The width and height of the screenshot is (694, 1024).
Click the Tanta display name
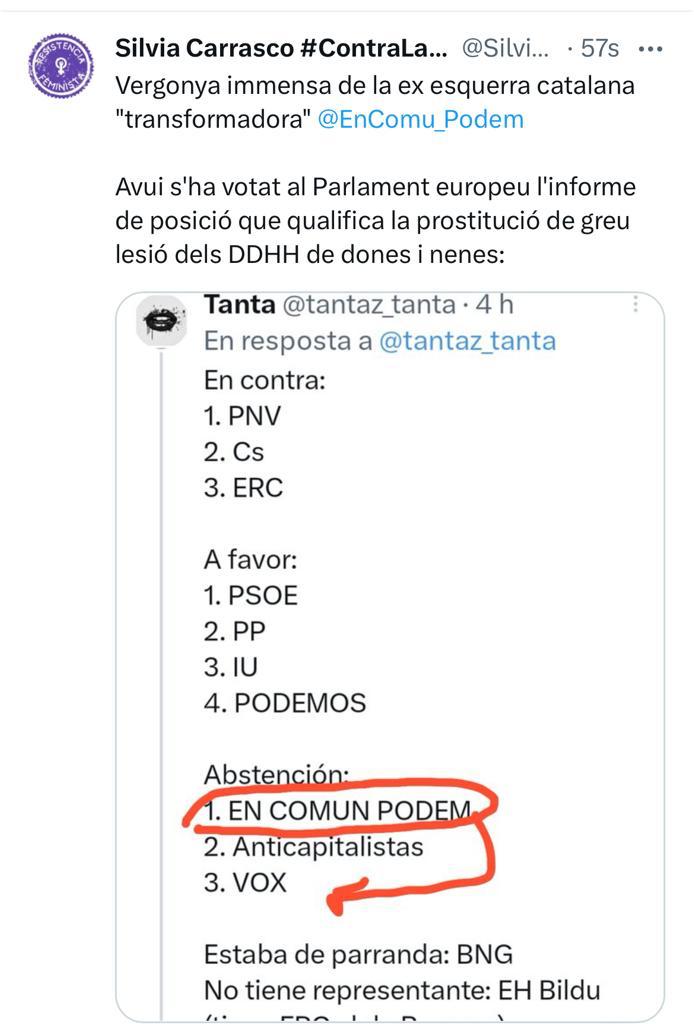[238, 304]
